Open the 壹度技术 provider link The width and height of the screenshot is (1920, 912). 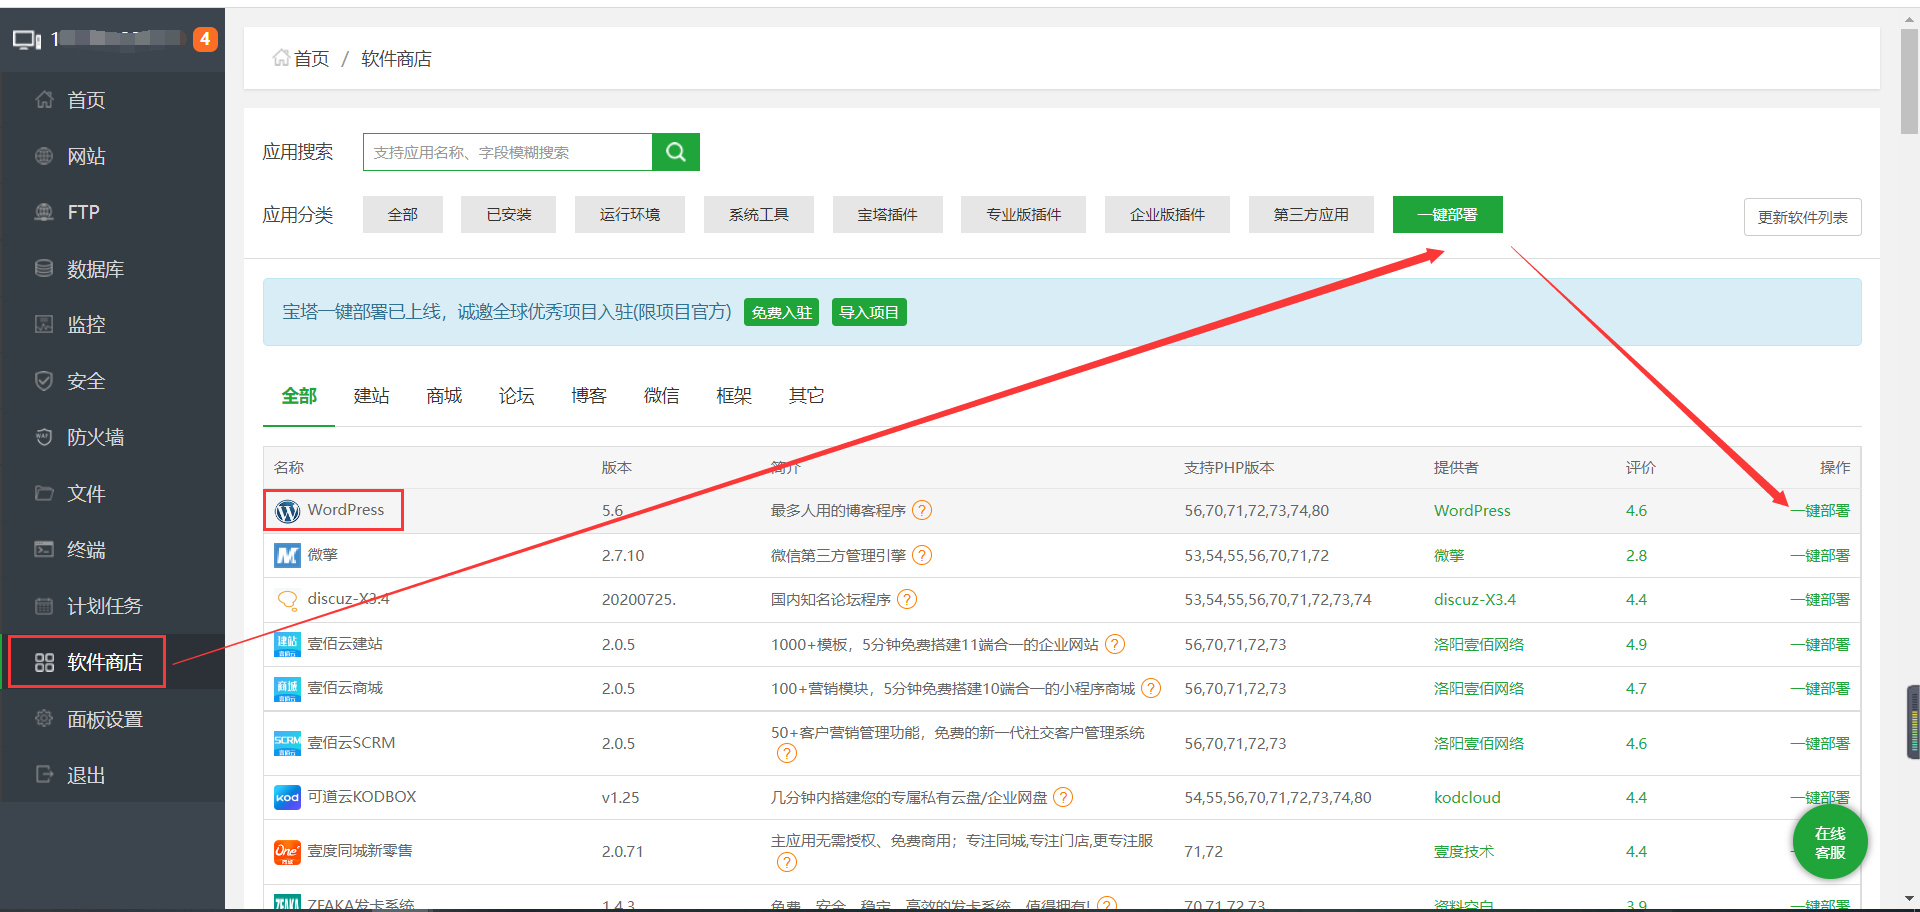tap(1464, 851)
